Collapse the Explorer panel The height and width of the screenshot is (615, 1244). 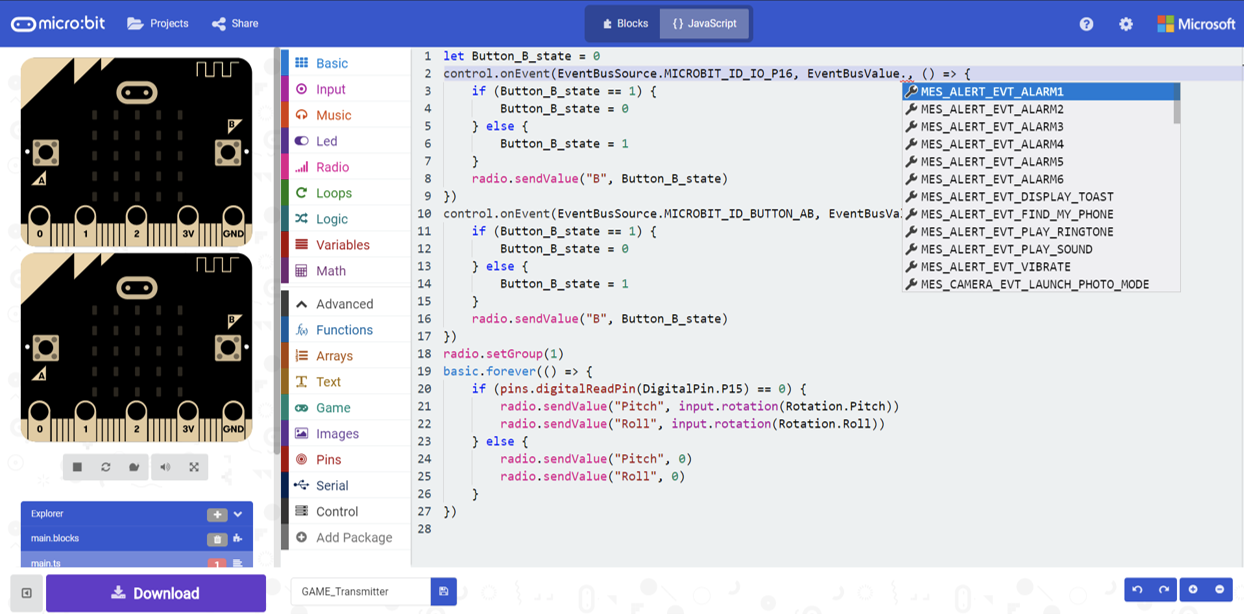[238, 514]
